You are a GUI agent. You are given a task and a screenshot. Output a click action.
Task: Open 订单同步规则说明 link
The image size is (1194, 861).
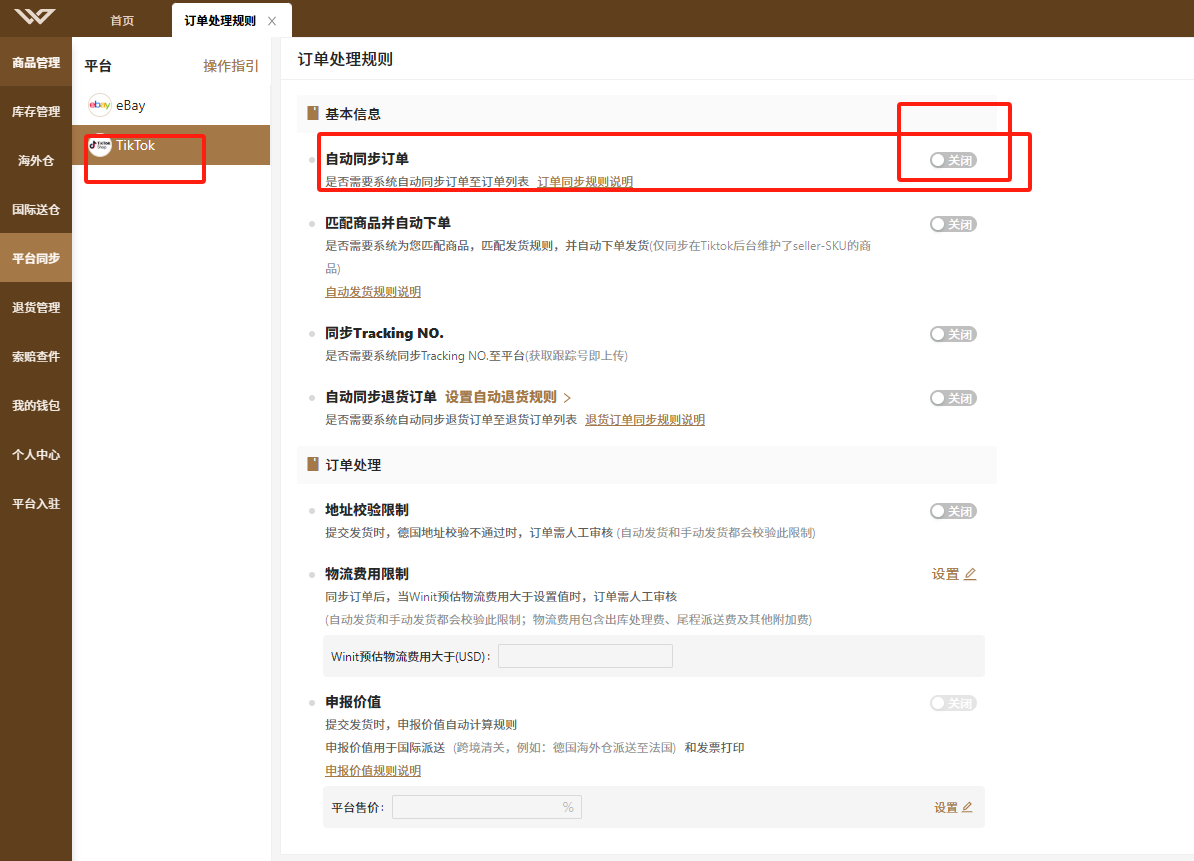pos(585,181)
